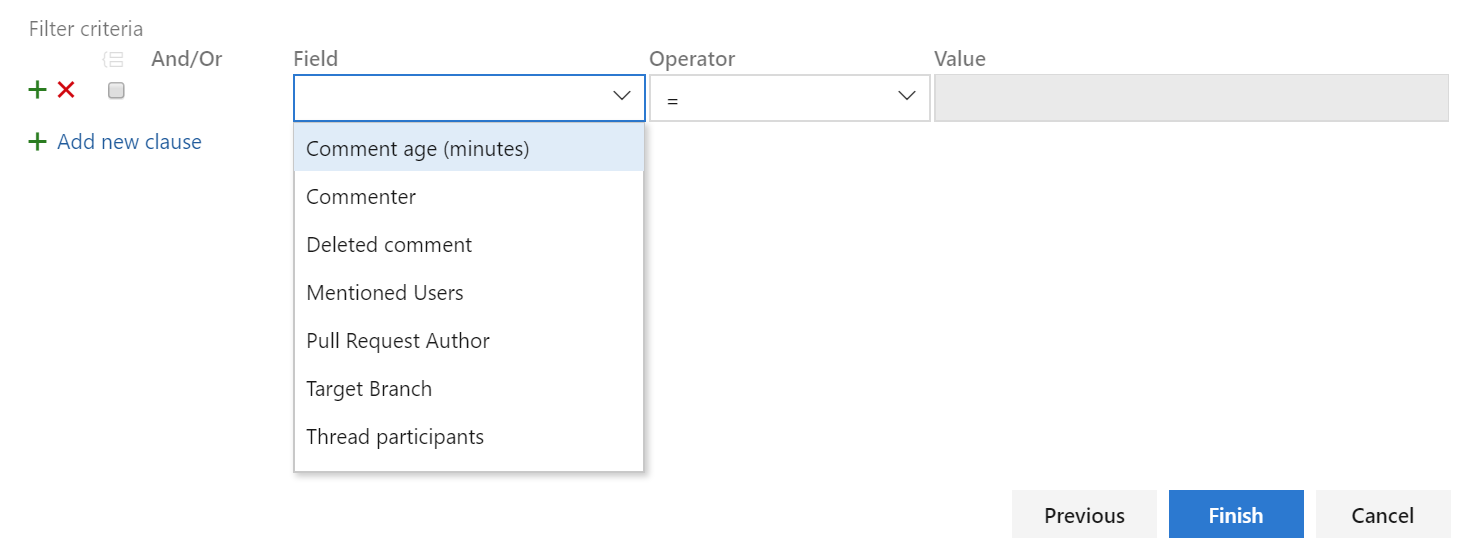Remove the clause with the red X
1467x549 pixels.
click(x=66, y=90)
